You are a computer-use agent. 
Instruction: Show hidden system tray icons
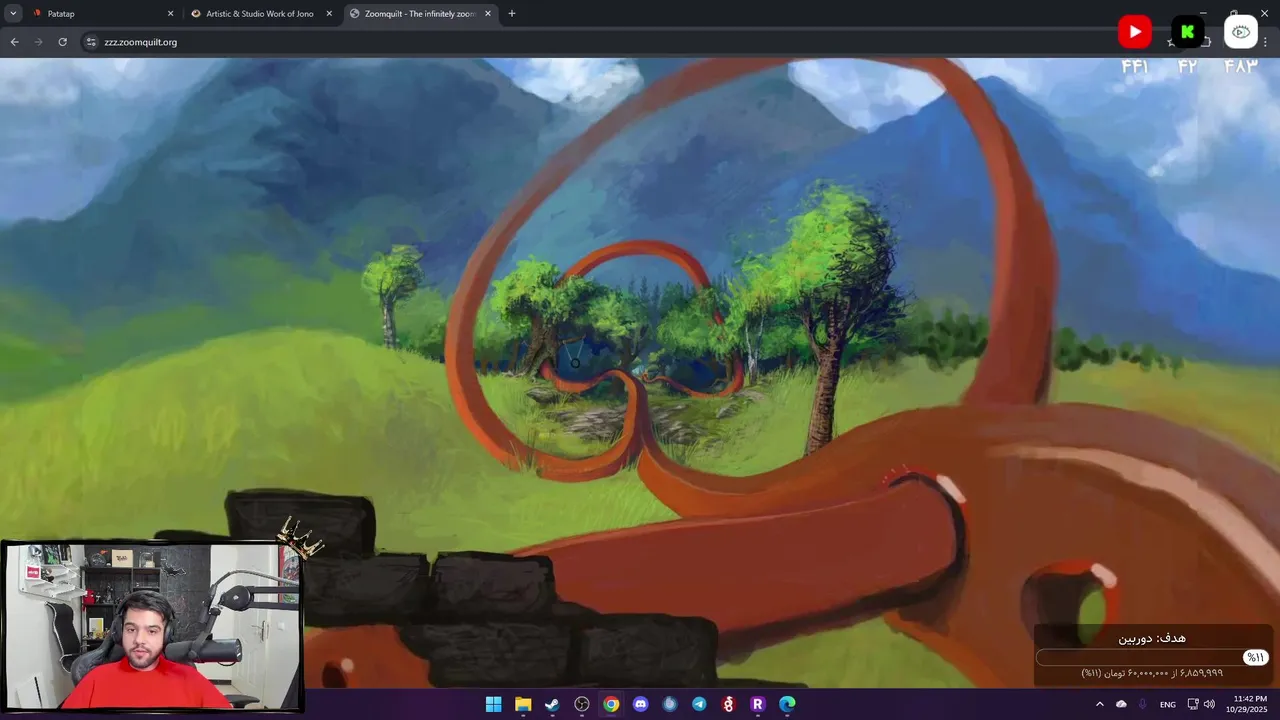(1100, 704)
